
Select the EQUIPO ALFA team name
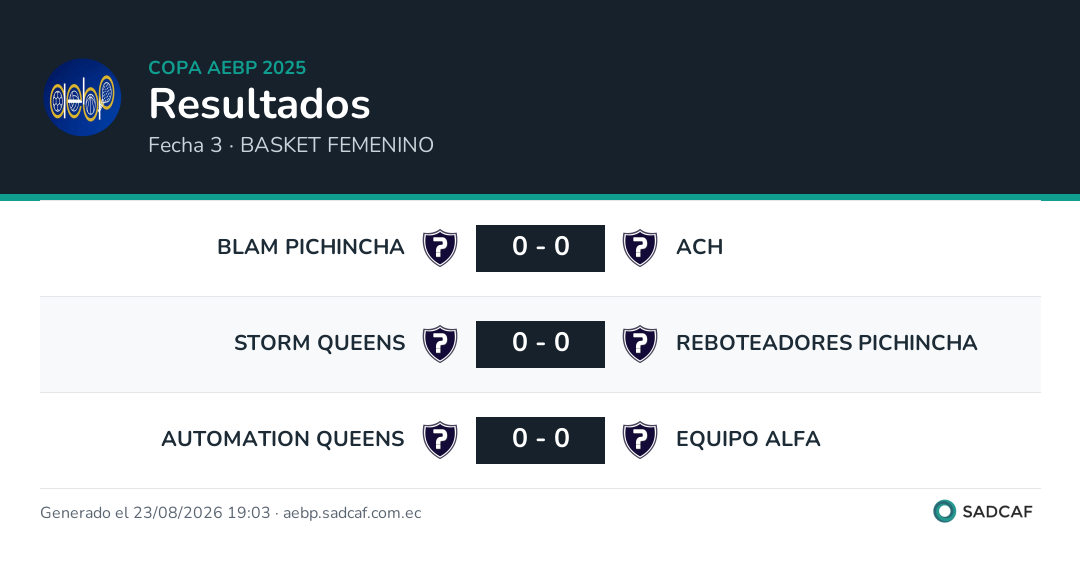(x=748, y=439)
